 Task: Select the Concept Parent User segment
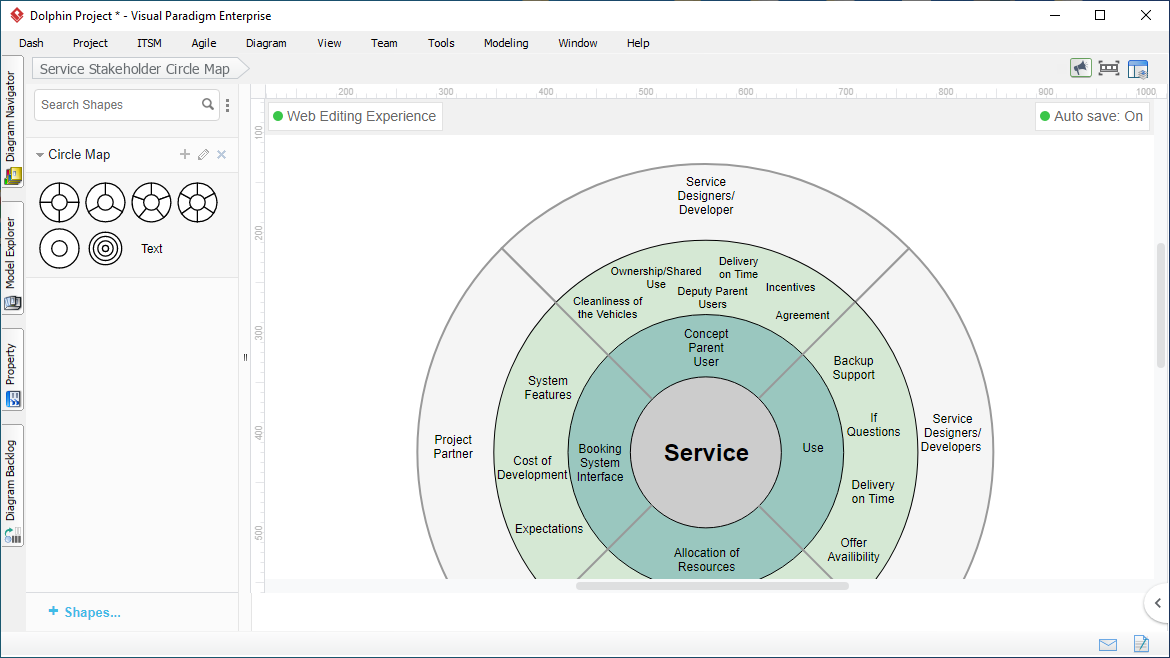point(706,348)
